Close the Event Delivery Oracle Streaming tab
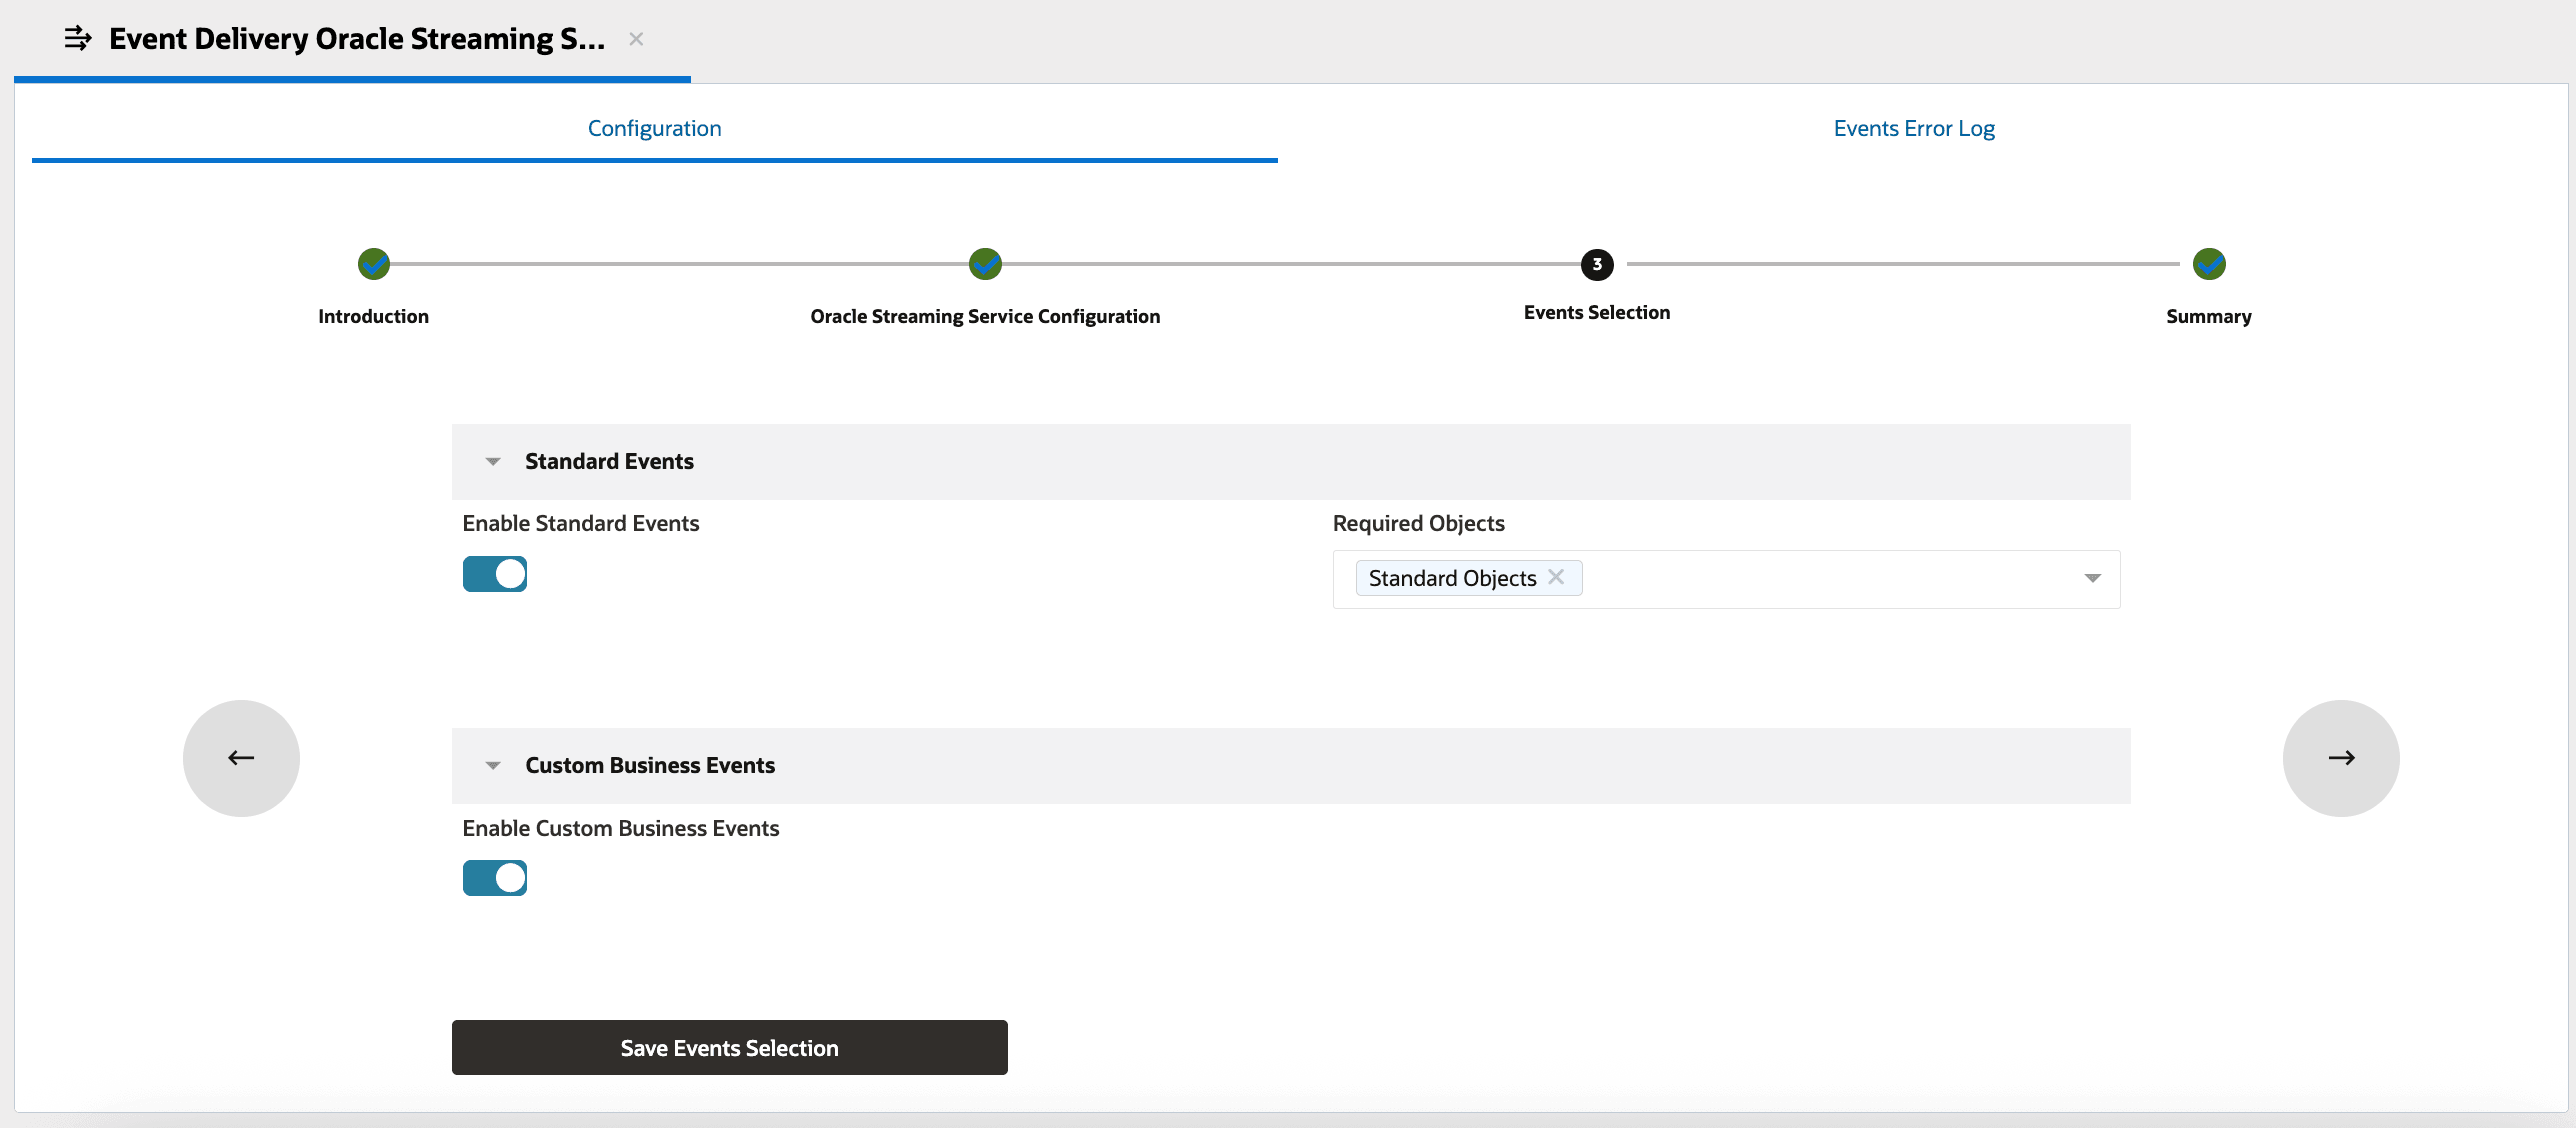Image resolution: width=2576 pixels, height=1128 pixels. coord(636,39)
